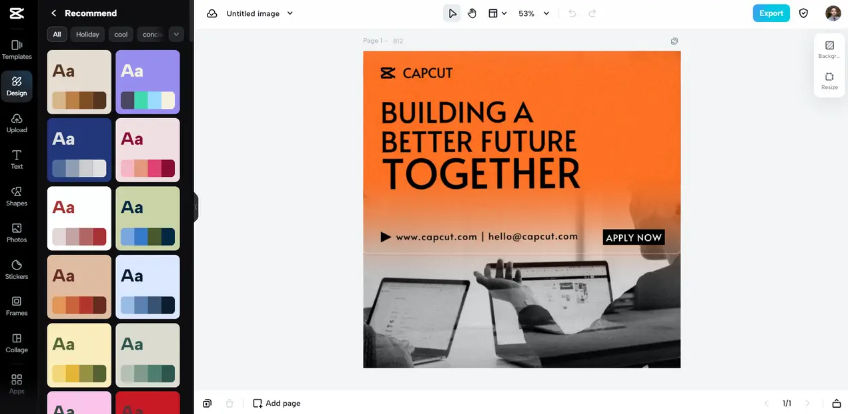Click the APPLY NOW button on canvas
This screenshot has height=414, width=848.
[634, 237]
